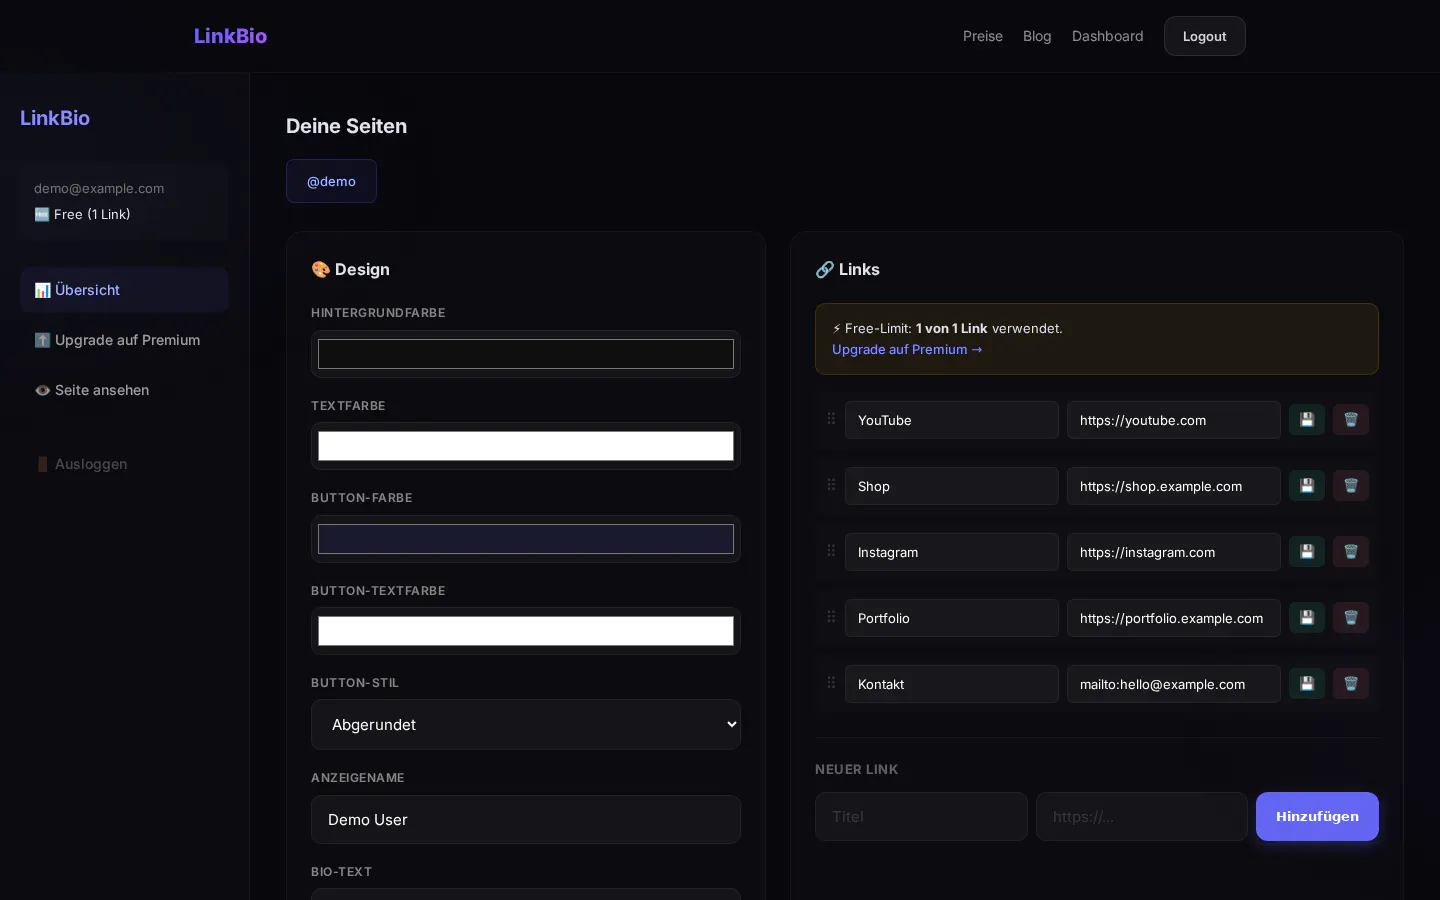Focus the Anzeigename field with Demo User
Image resolution: width=1440 pixels, height=900 pixels.
[526, 820]
